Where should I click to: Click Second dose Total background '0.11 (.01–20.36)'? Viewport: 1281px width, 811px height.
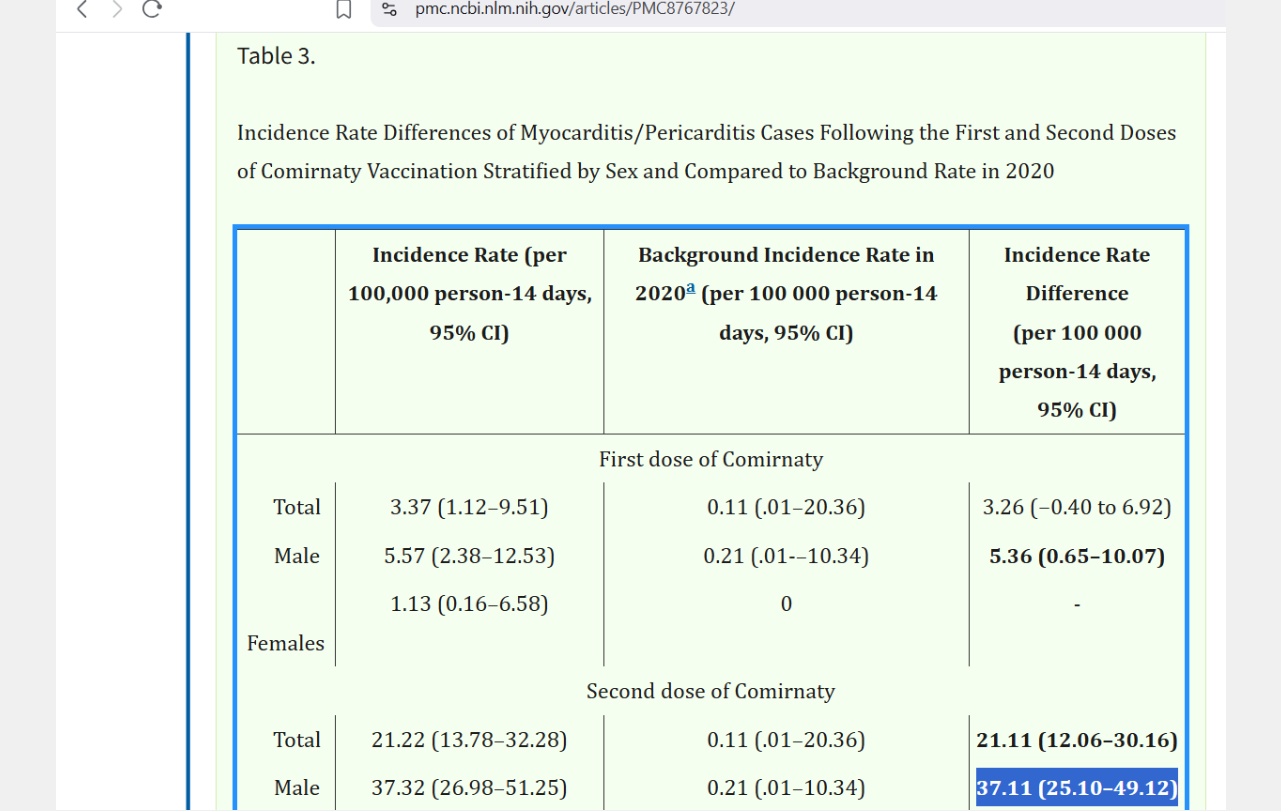pos(786,740)
